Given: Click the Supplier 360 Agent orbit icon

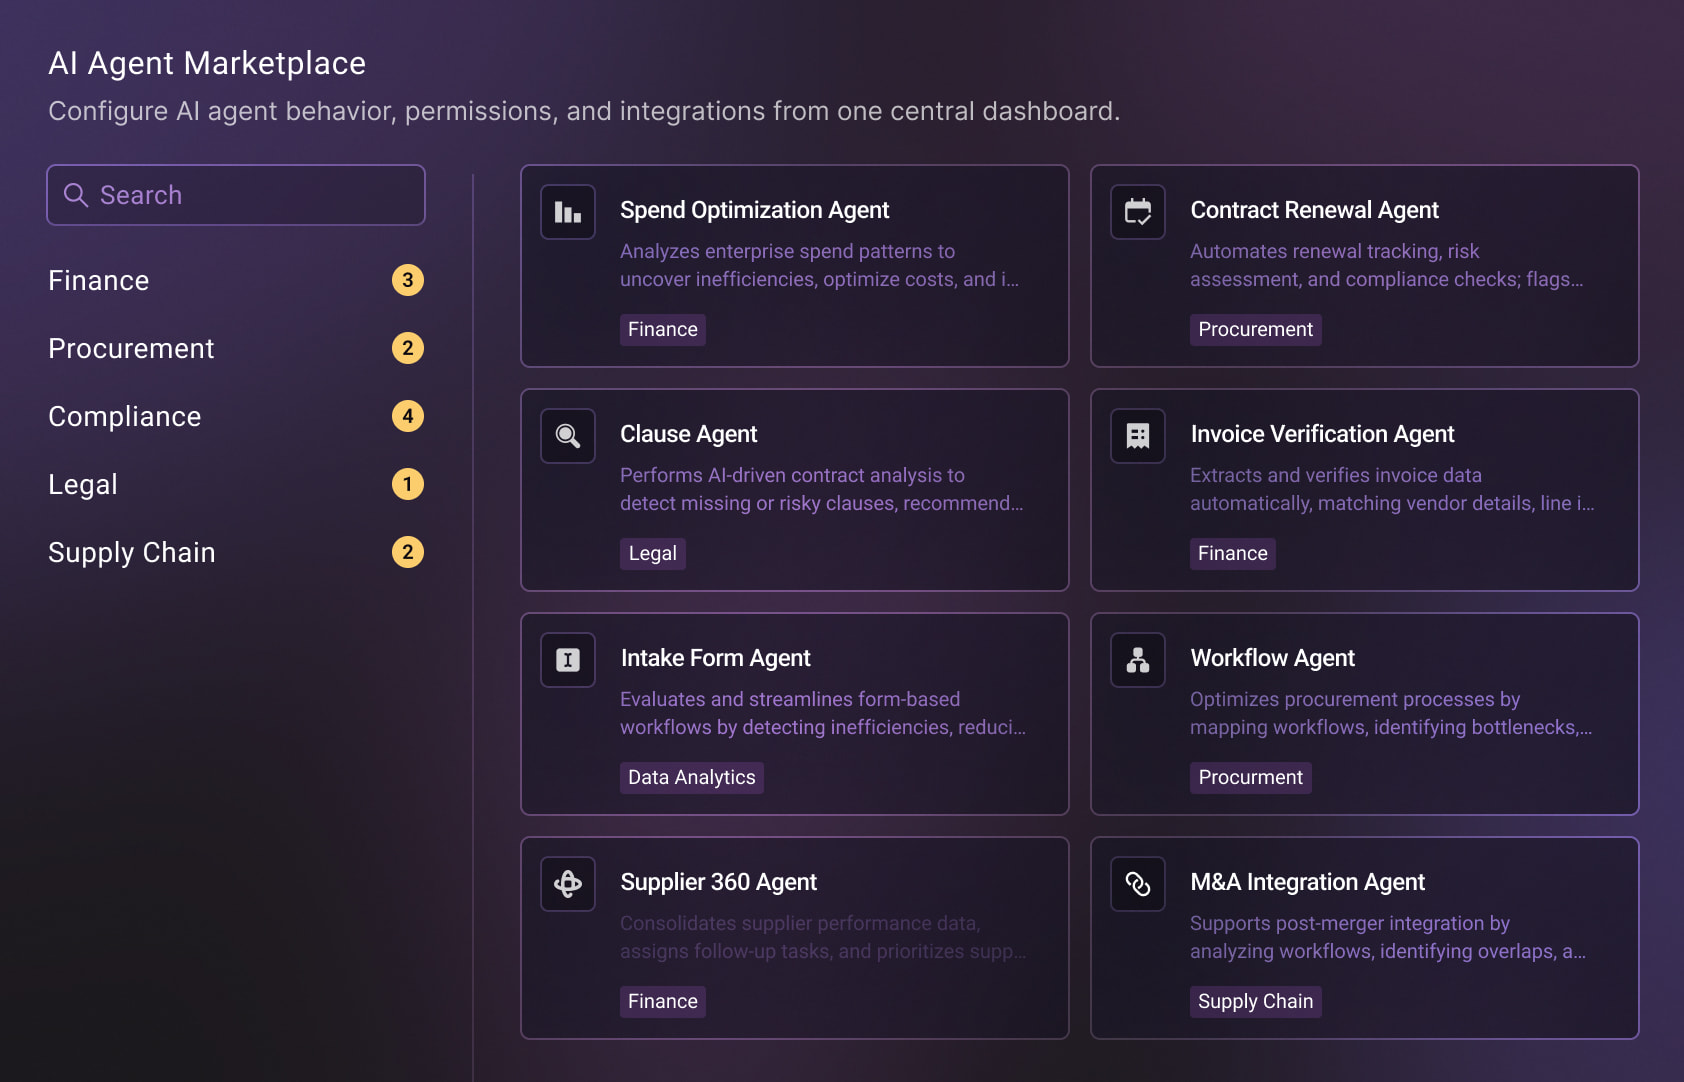Looking at the screenshot, I should (x=568, y=884).
